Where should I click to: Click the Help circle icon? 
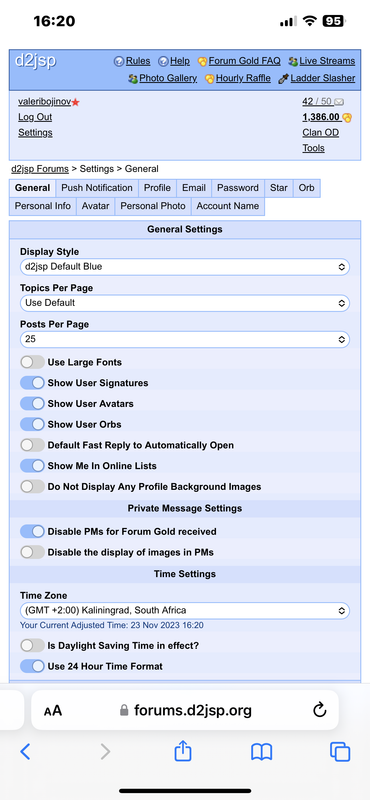point(163,62)
